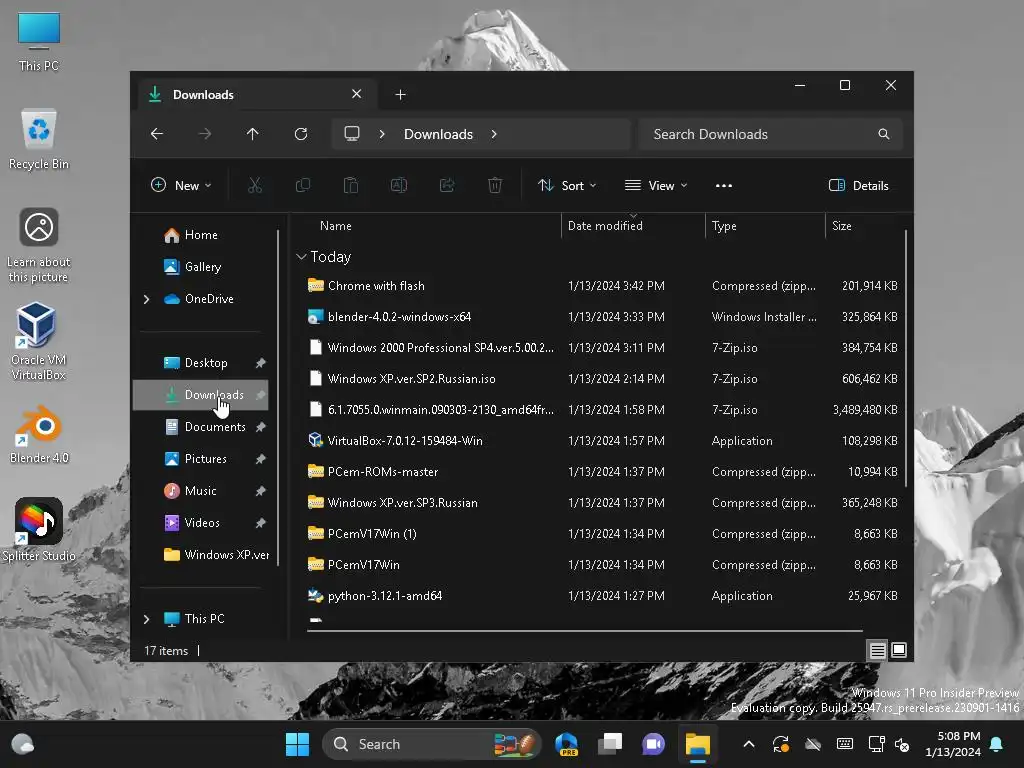Select VirtualBox-7.0.12-159484-Win file
The height and width of the screenshot is (768, 1024).
601,441
